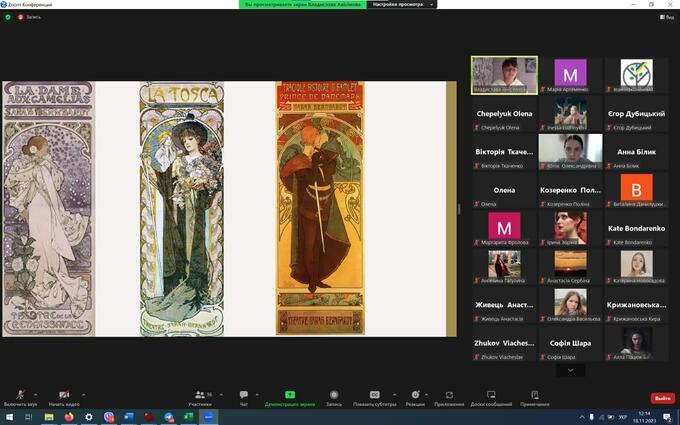Open Task View in taskbar

[x=29, y=417]
